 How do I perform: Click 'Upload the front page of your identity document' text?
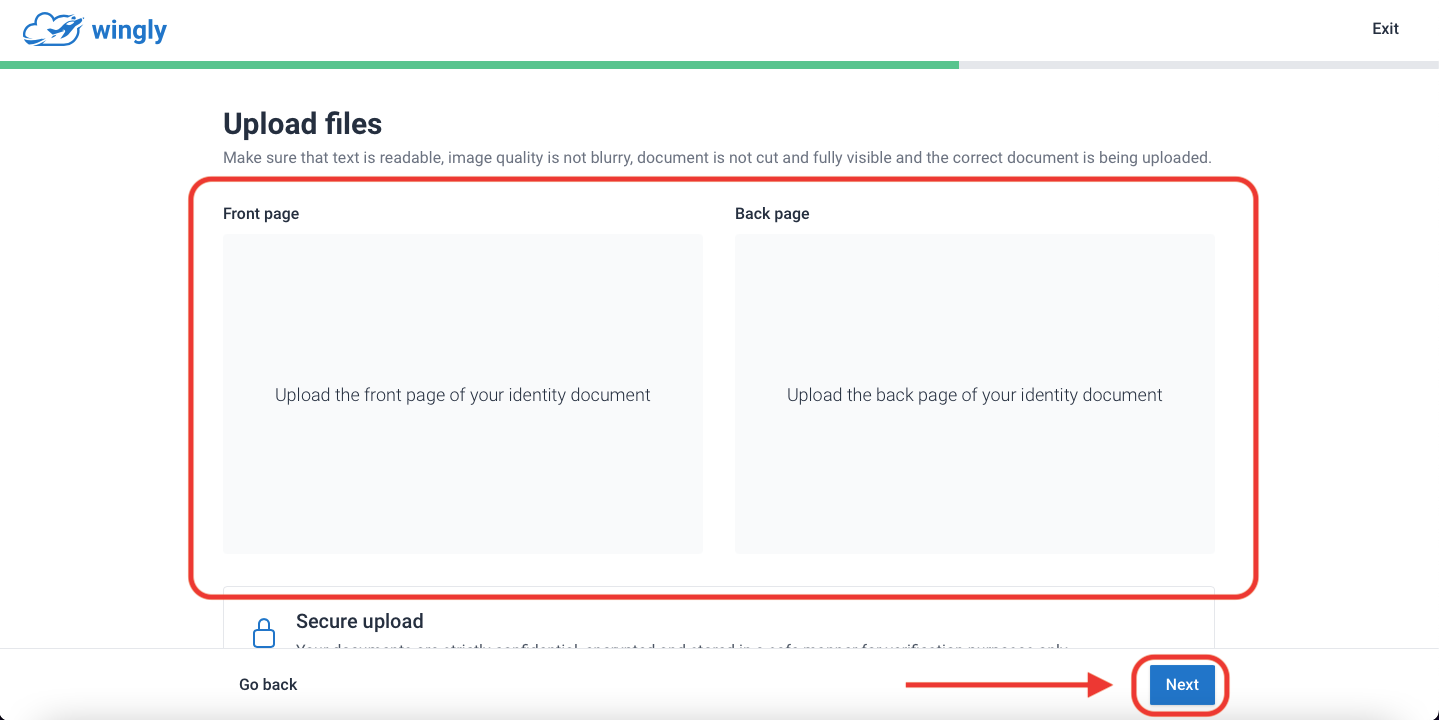463,395
